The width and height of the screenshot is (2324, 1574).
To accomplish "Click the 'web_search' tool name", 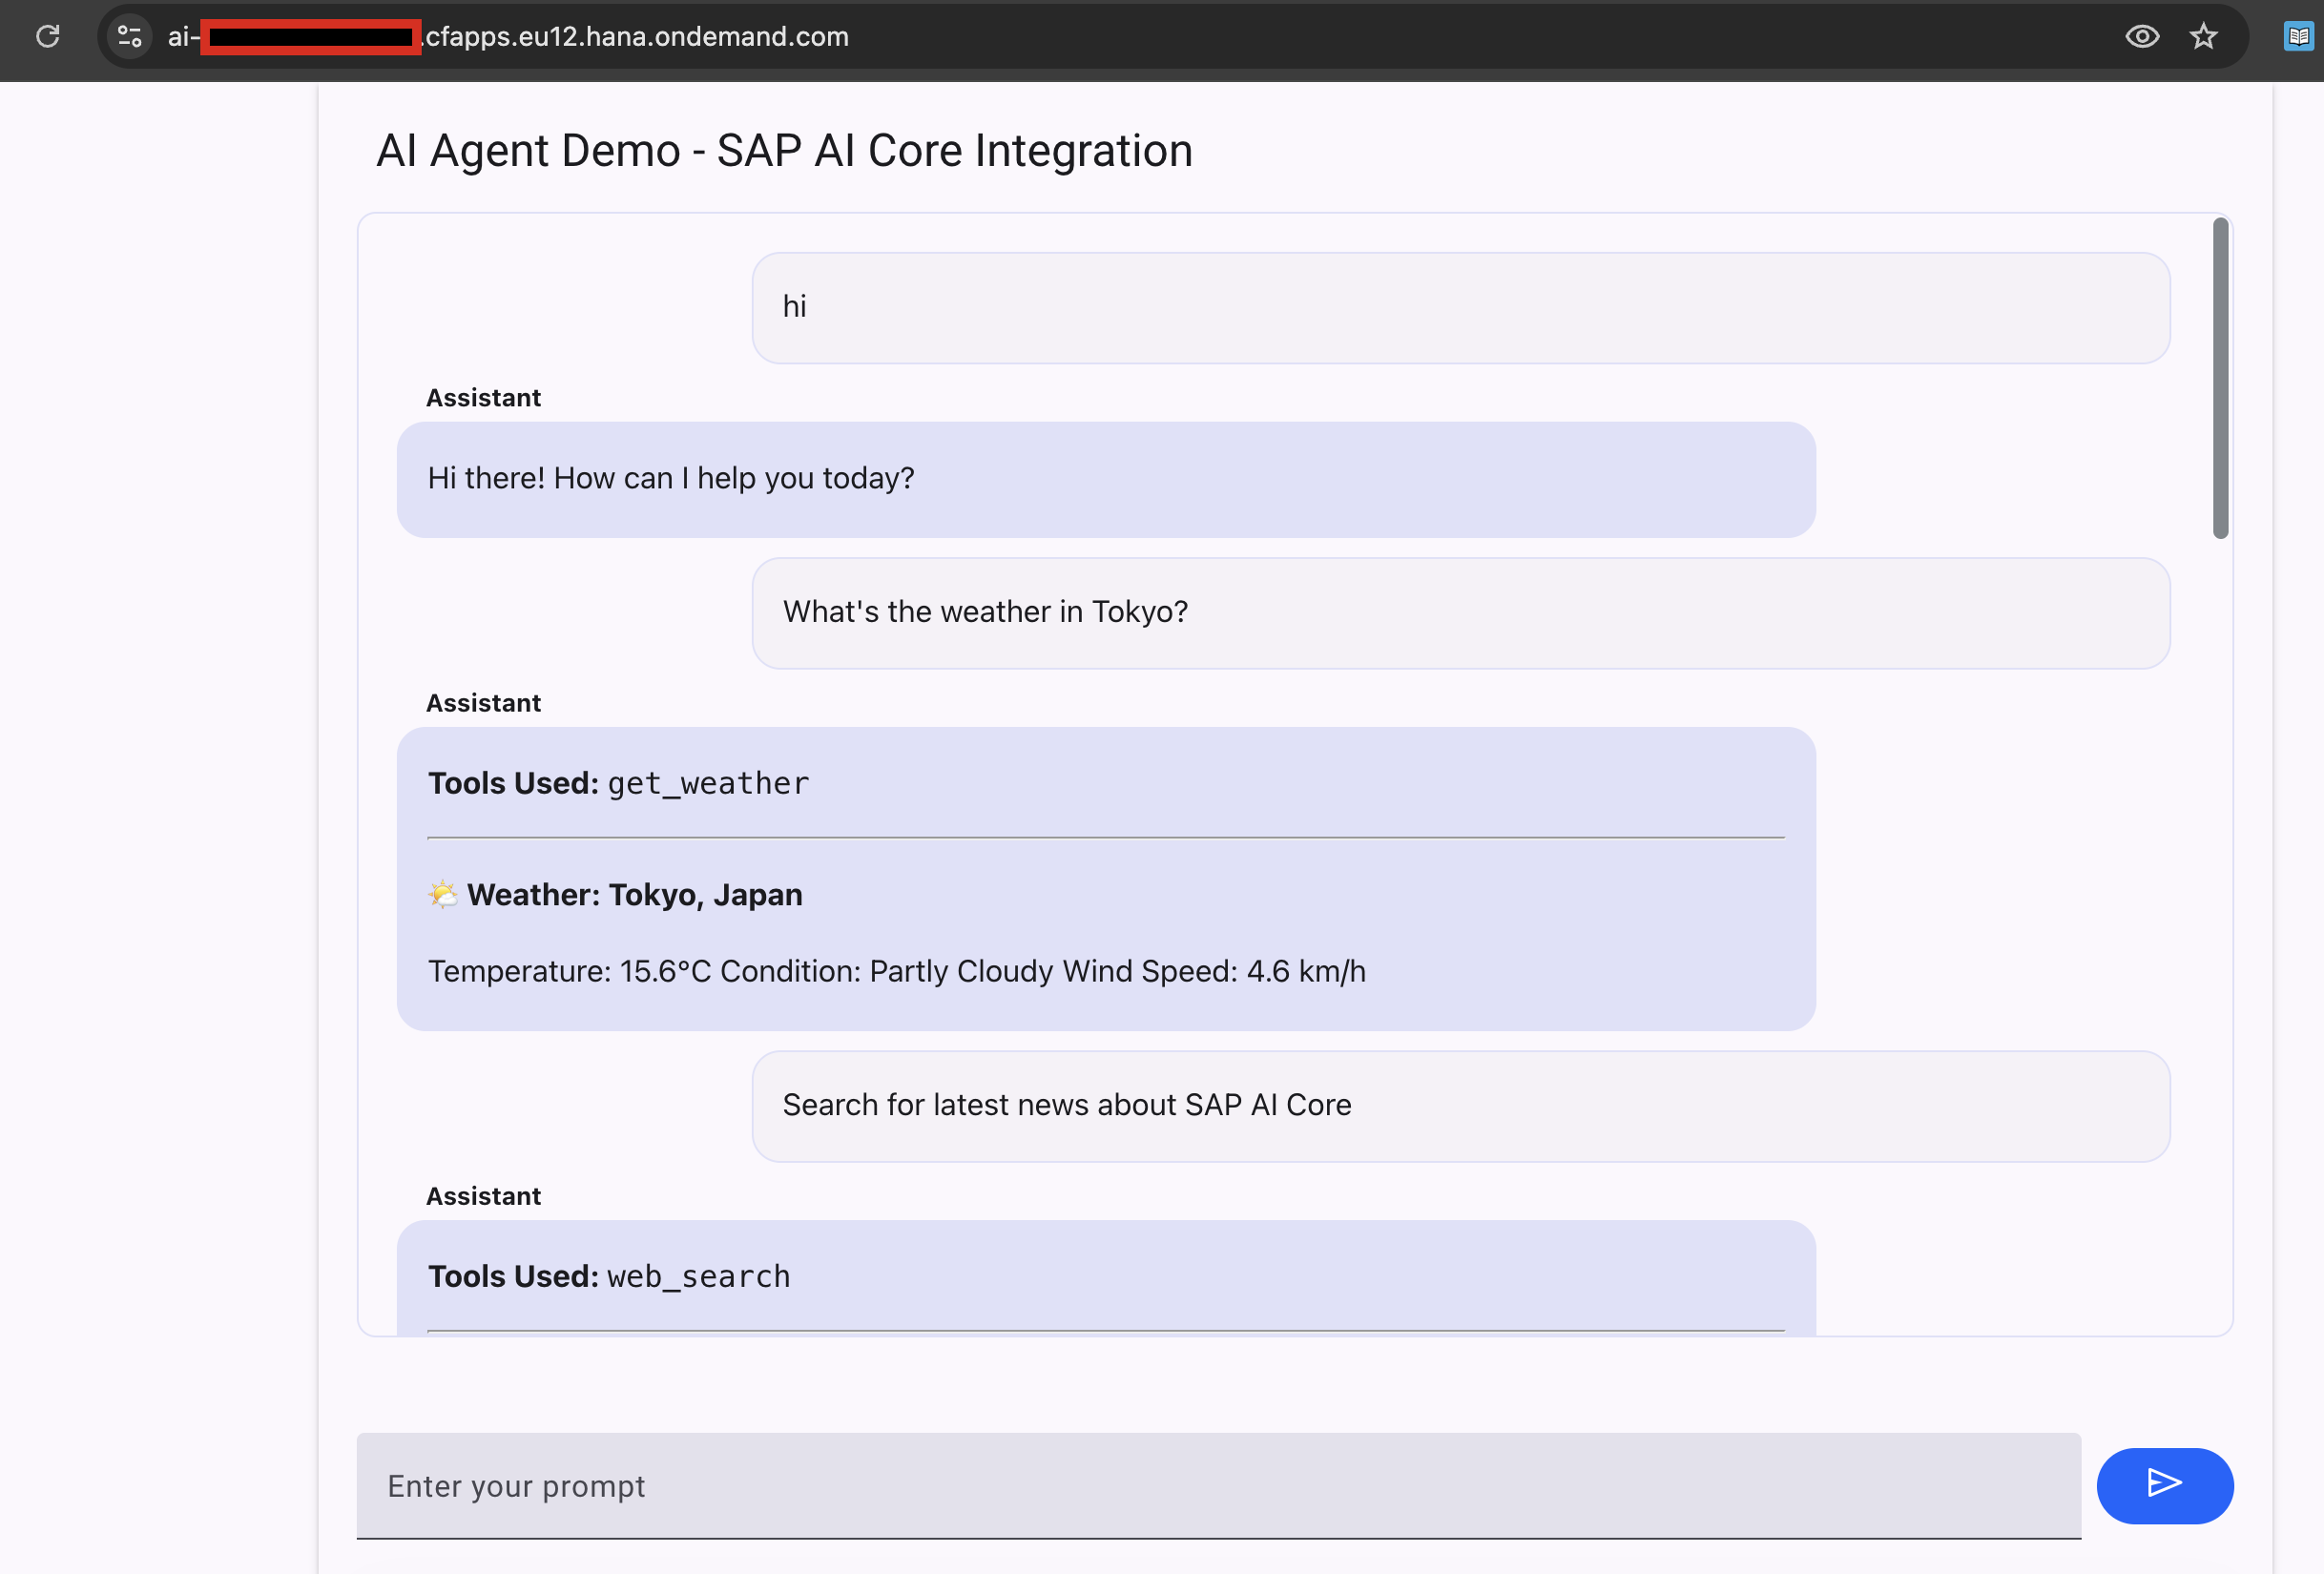I will point(699,1277).
